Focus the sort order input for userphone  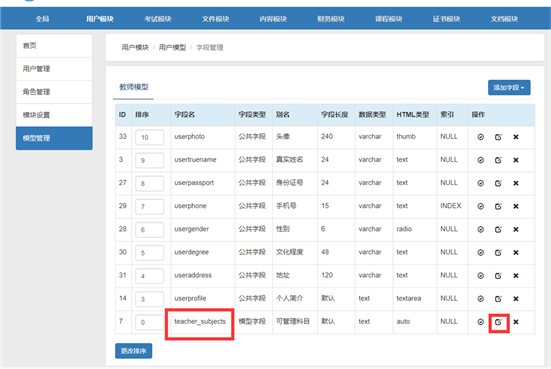pyautogui.click(x=149, y=207)
